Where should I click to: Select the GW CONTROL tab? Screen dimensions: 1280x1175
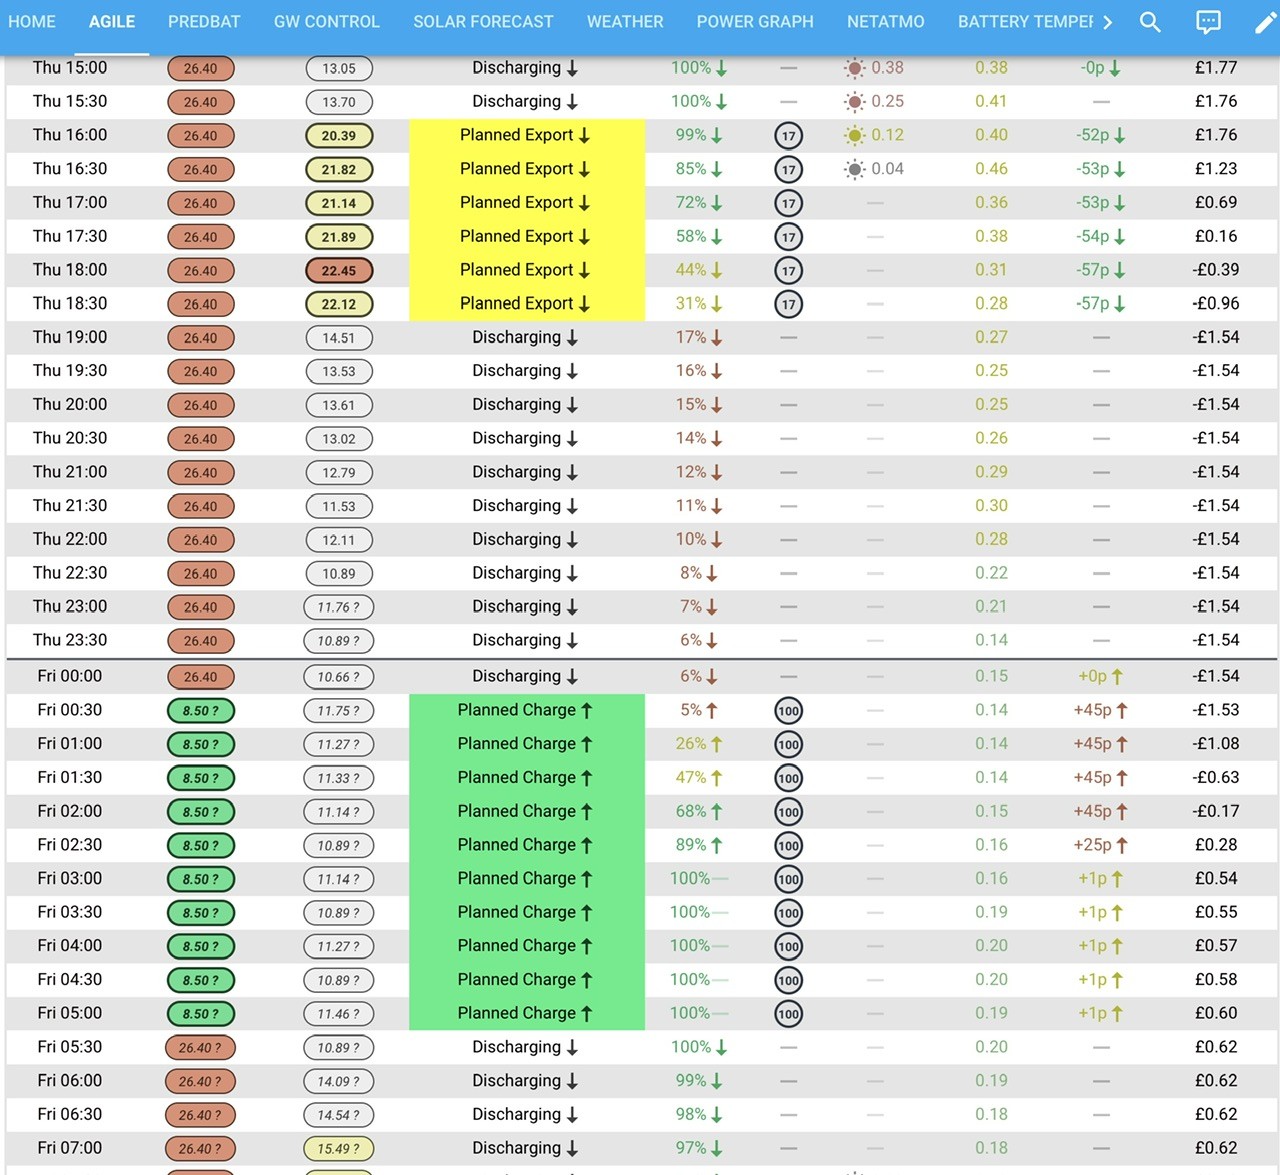click(x=327, y=22)
